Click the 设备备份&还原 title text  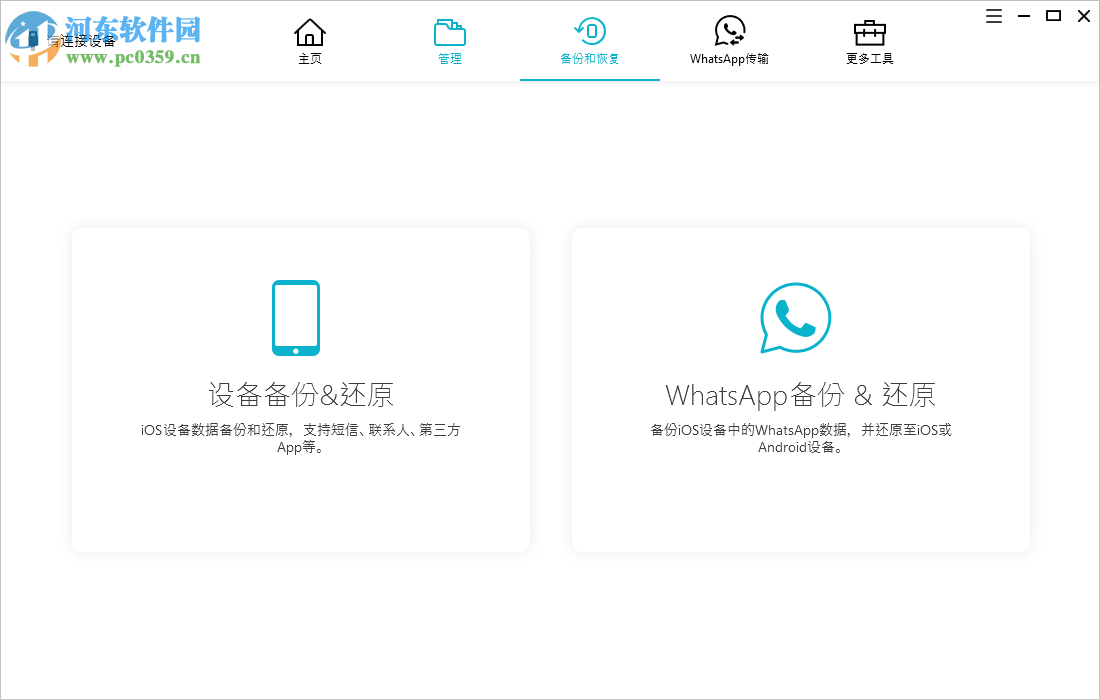pos(300,394)
